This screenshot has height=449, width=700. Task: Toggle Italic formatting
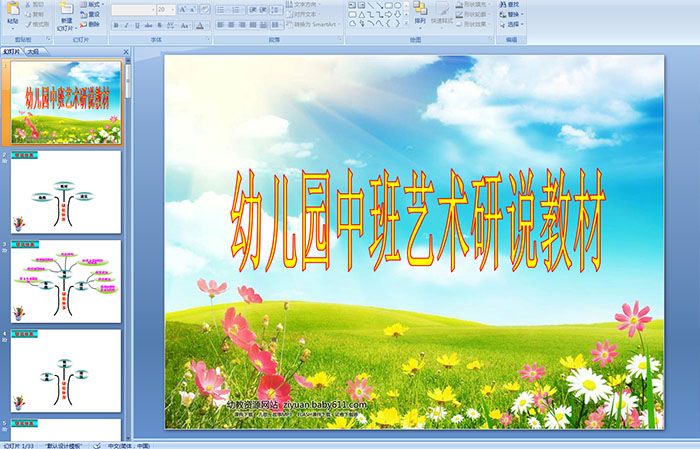(x=126, y=25)
